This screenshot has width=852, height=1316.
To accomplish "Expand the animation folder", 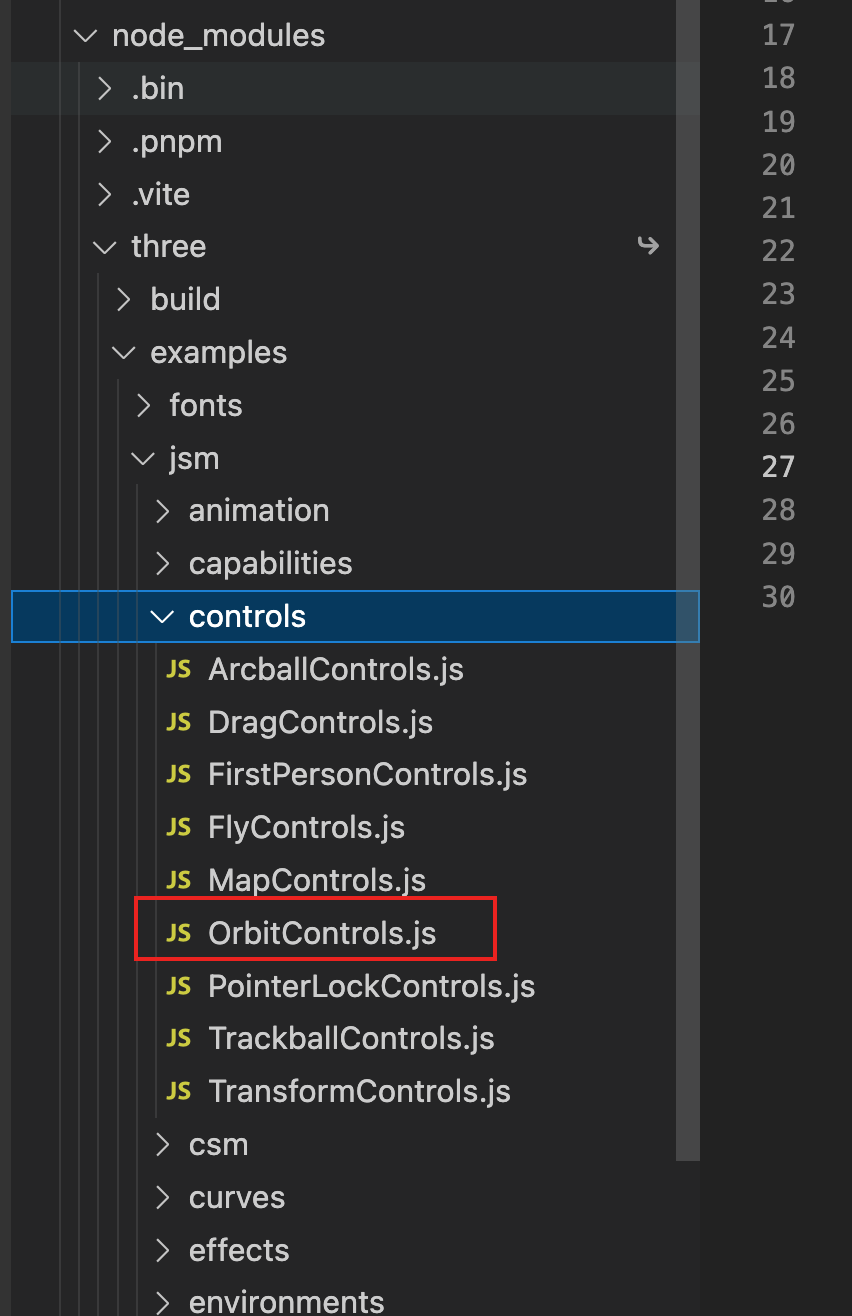I will [162, 511].
